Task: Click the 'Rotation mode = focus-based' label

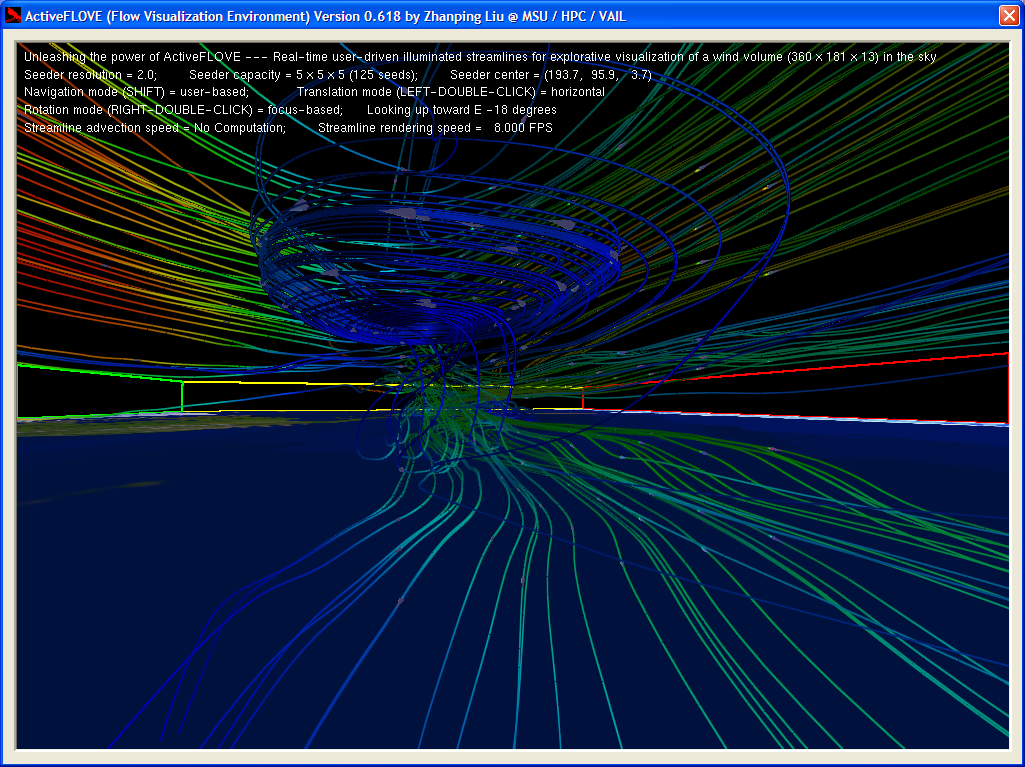Action: coord(183,110)
